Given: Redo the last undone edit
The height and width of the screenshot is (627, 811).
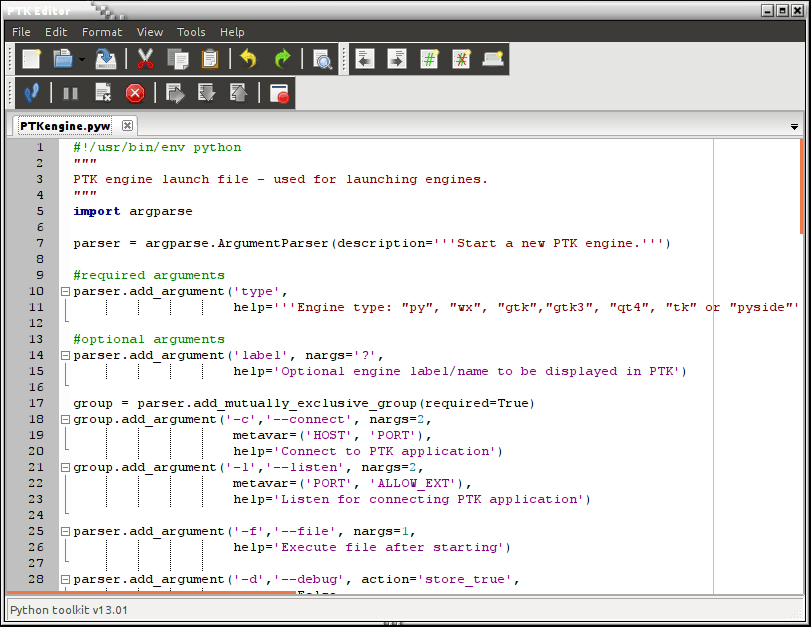Looking at the screenshot, I should point(282,59).
